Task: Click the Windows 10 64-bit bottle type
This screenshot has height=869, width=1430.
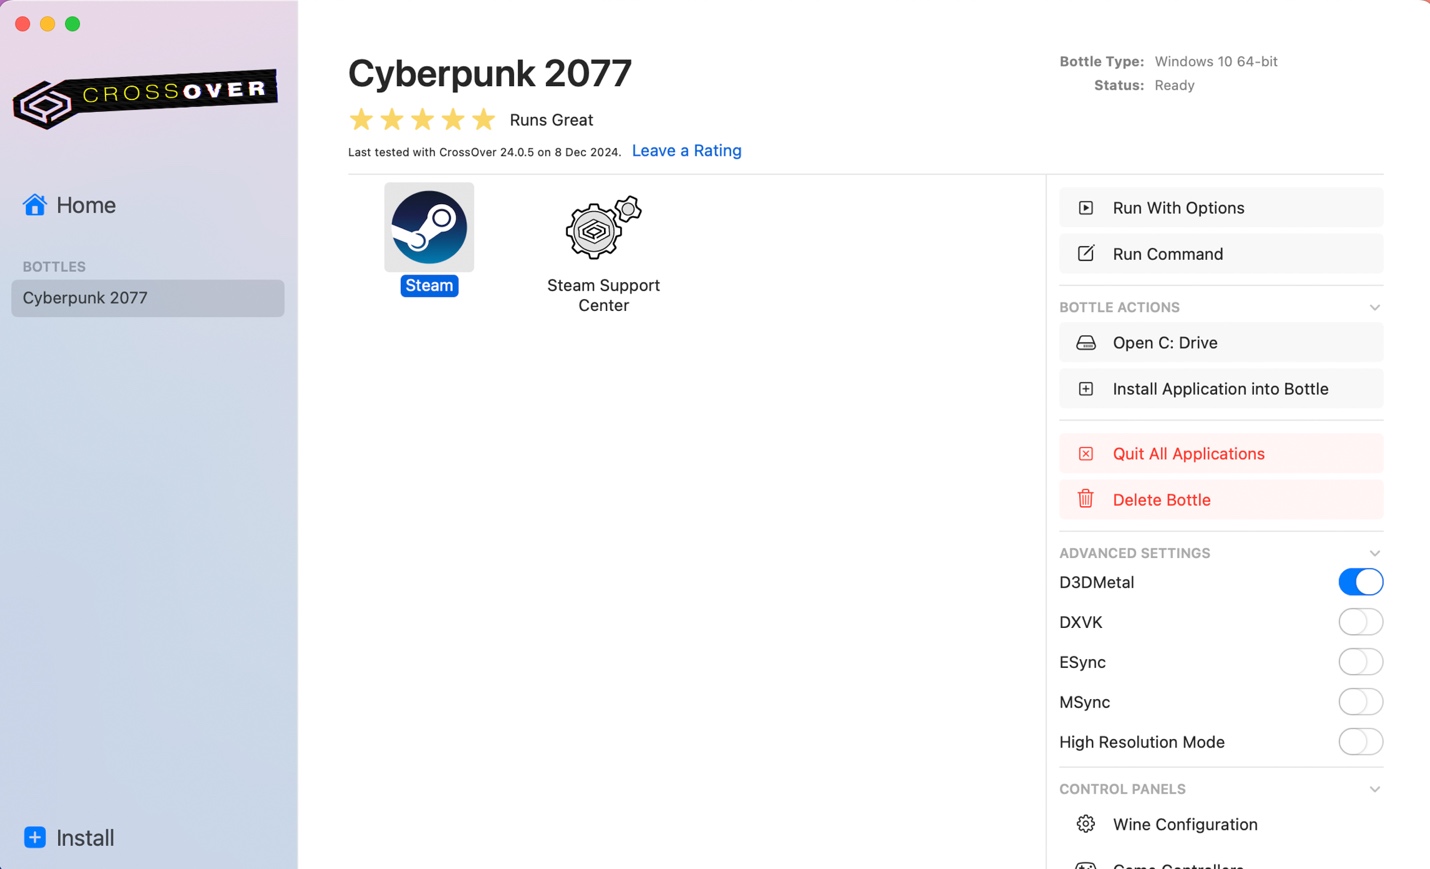Action: (x=1216, y=61)
